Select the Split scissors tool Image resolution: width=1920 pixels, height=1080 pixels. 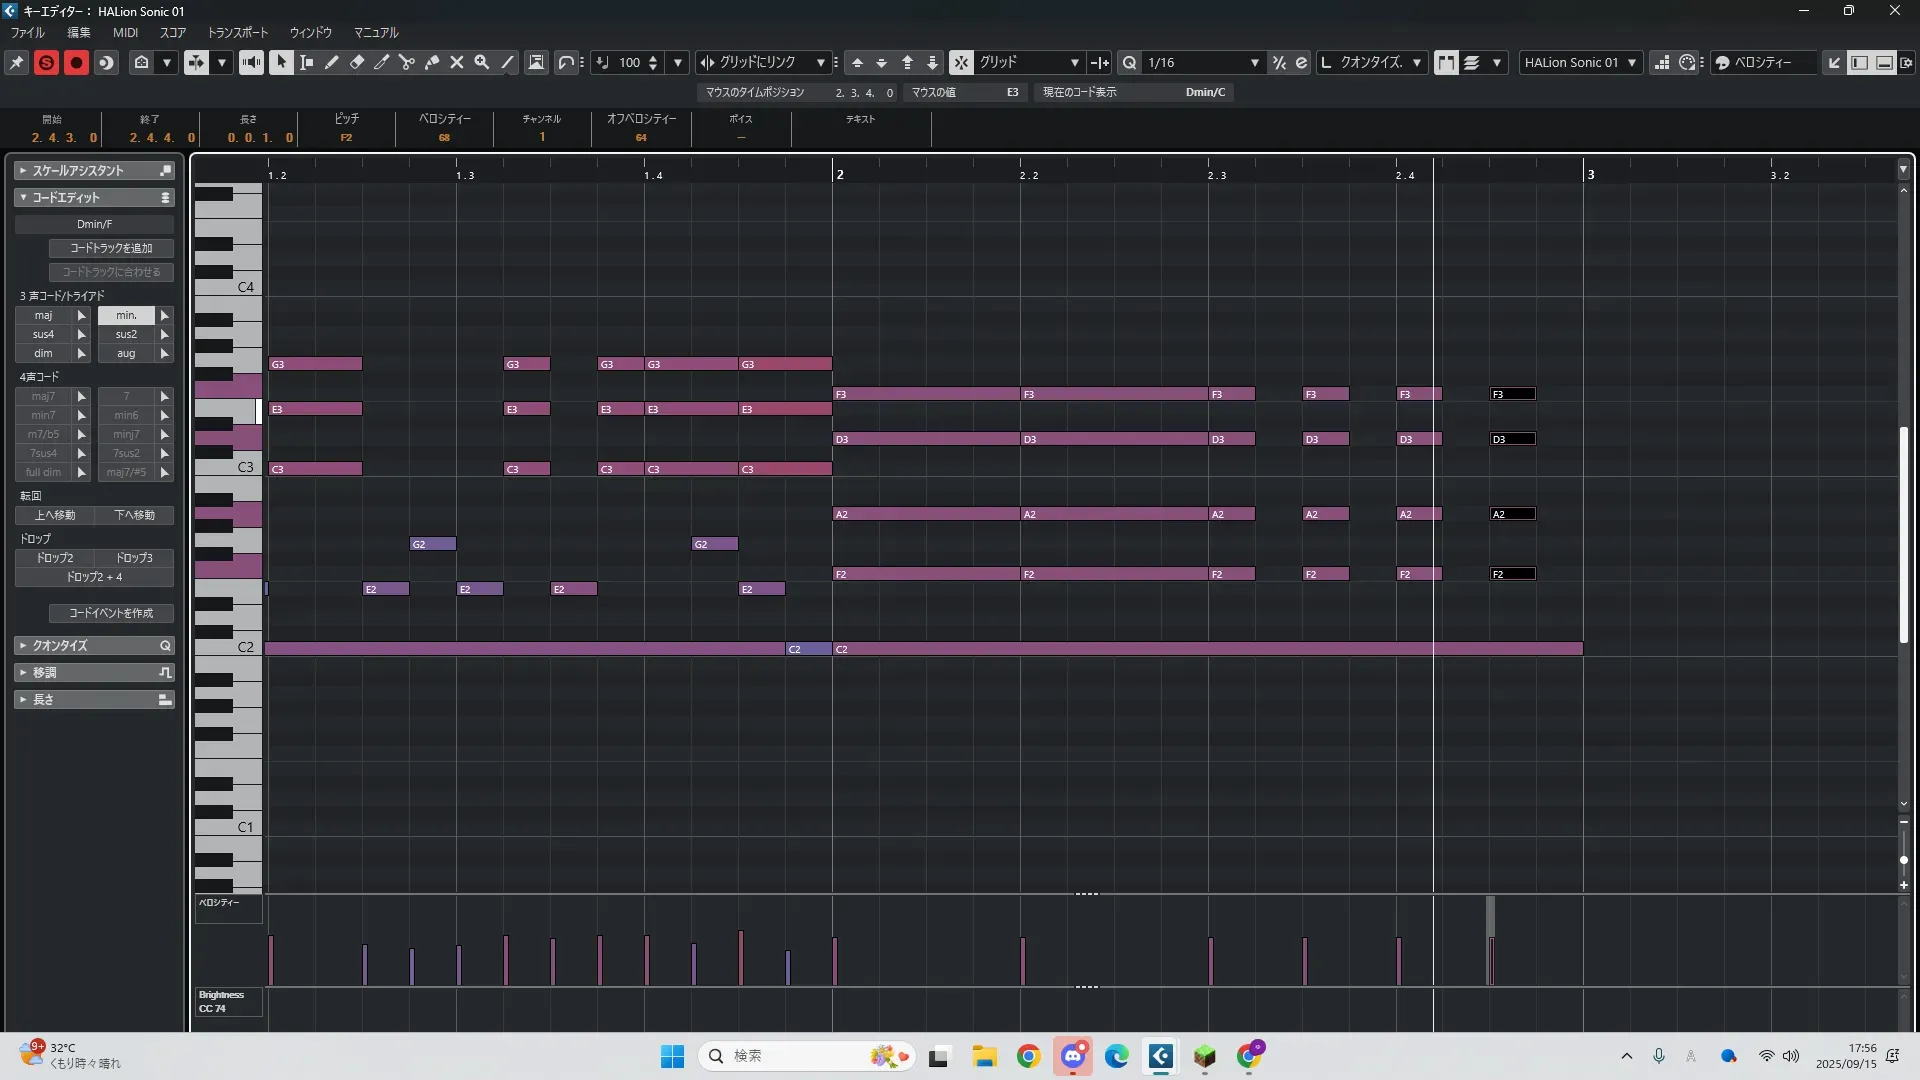pos(407,62)
